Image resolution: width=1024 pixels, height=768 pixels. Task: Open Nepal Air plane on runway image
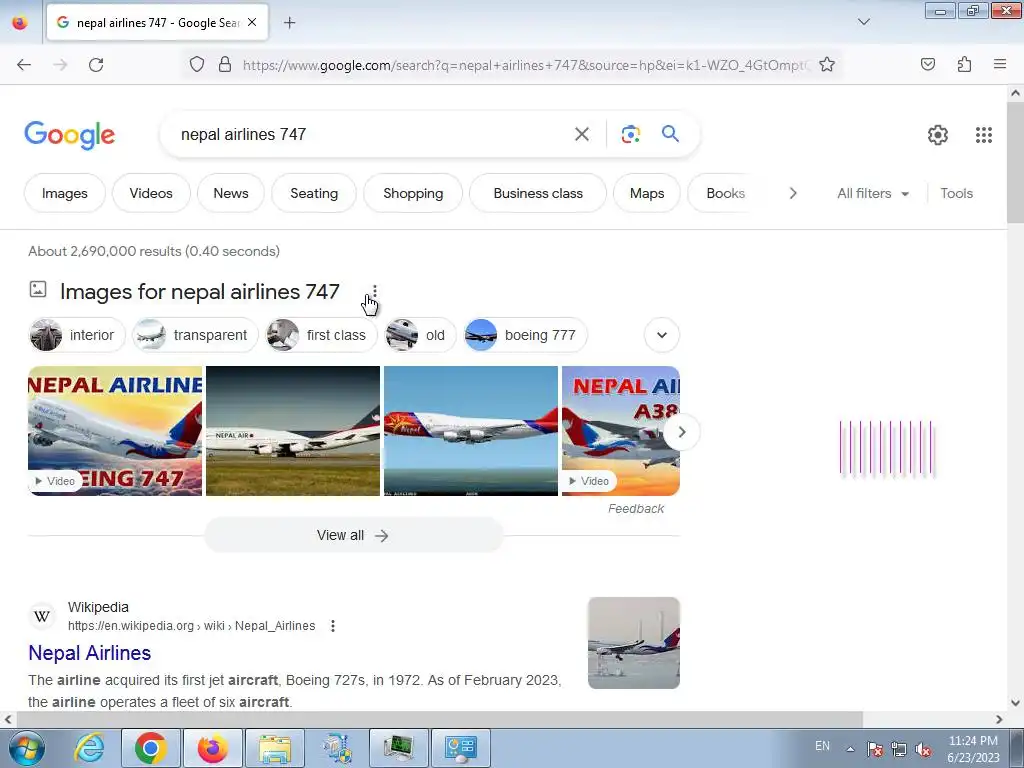(293, 431)
